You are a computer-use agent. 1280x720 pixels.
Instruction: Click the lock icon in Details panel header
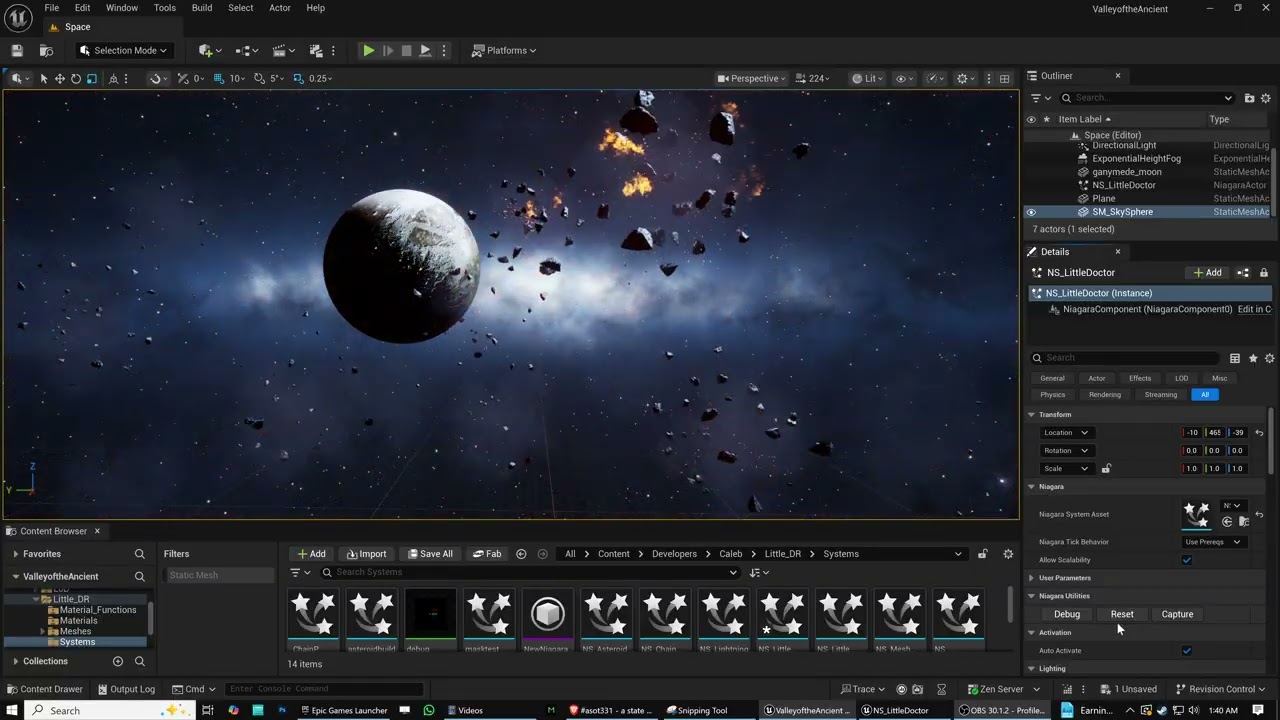tap(1264, 272)
